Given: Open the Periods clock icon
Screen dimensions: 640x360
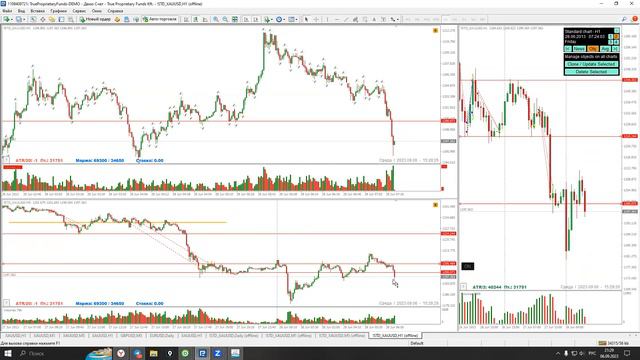Looking at the screenshot, I should pos(279,19).
